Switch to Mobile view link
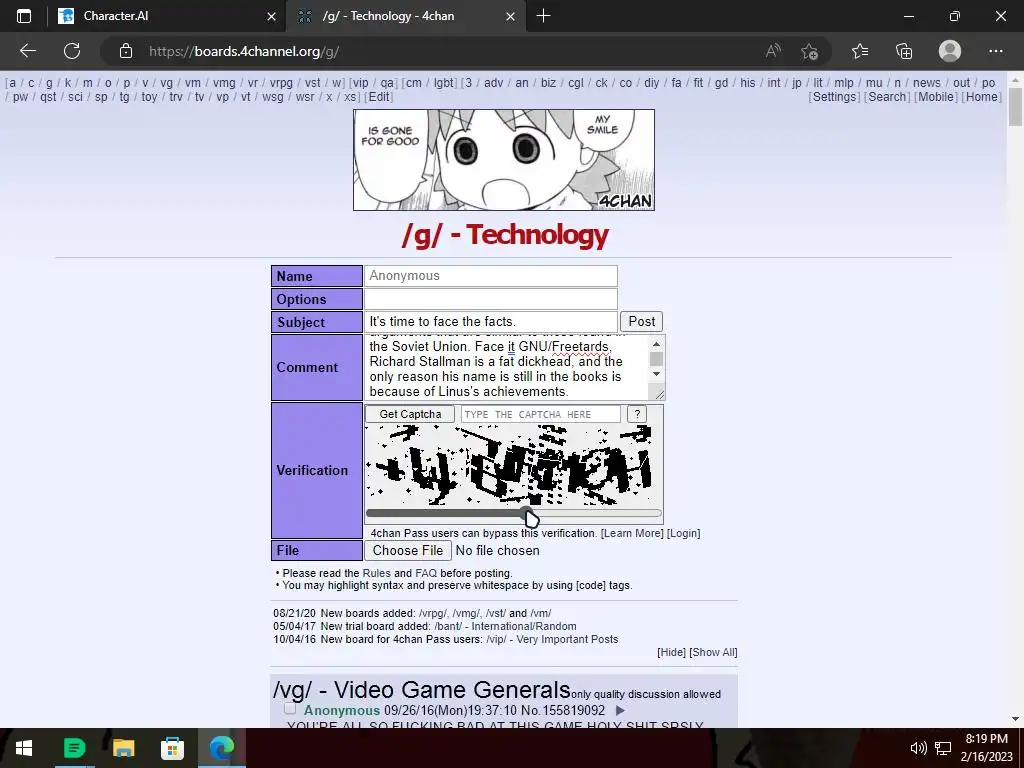 click(x=936, y=97)
